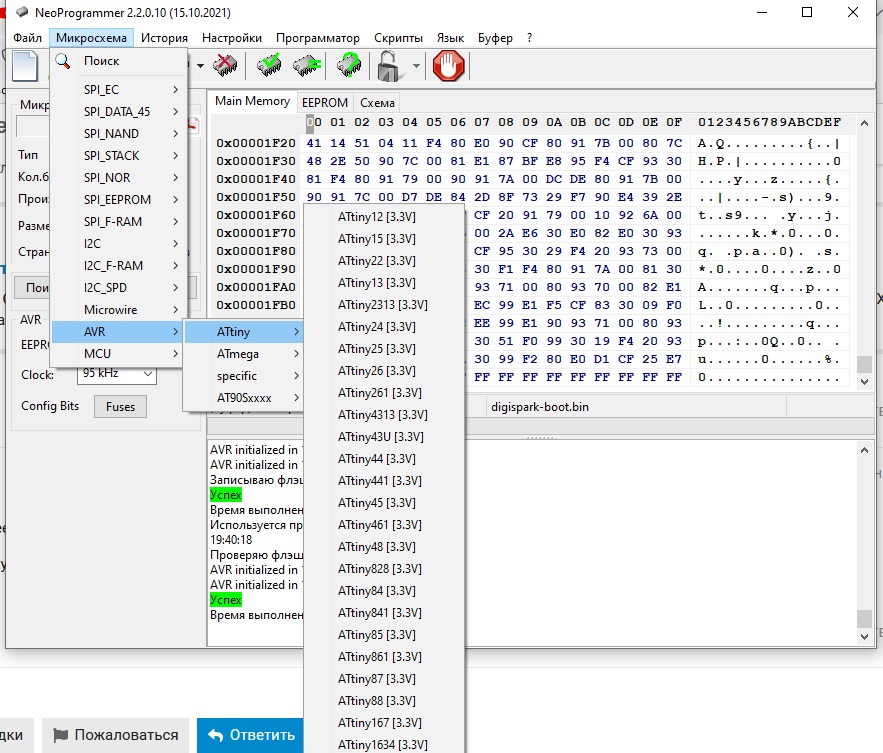Click the new file document icon

pyautogui.click(x=24, y=67)
